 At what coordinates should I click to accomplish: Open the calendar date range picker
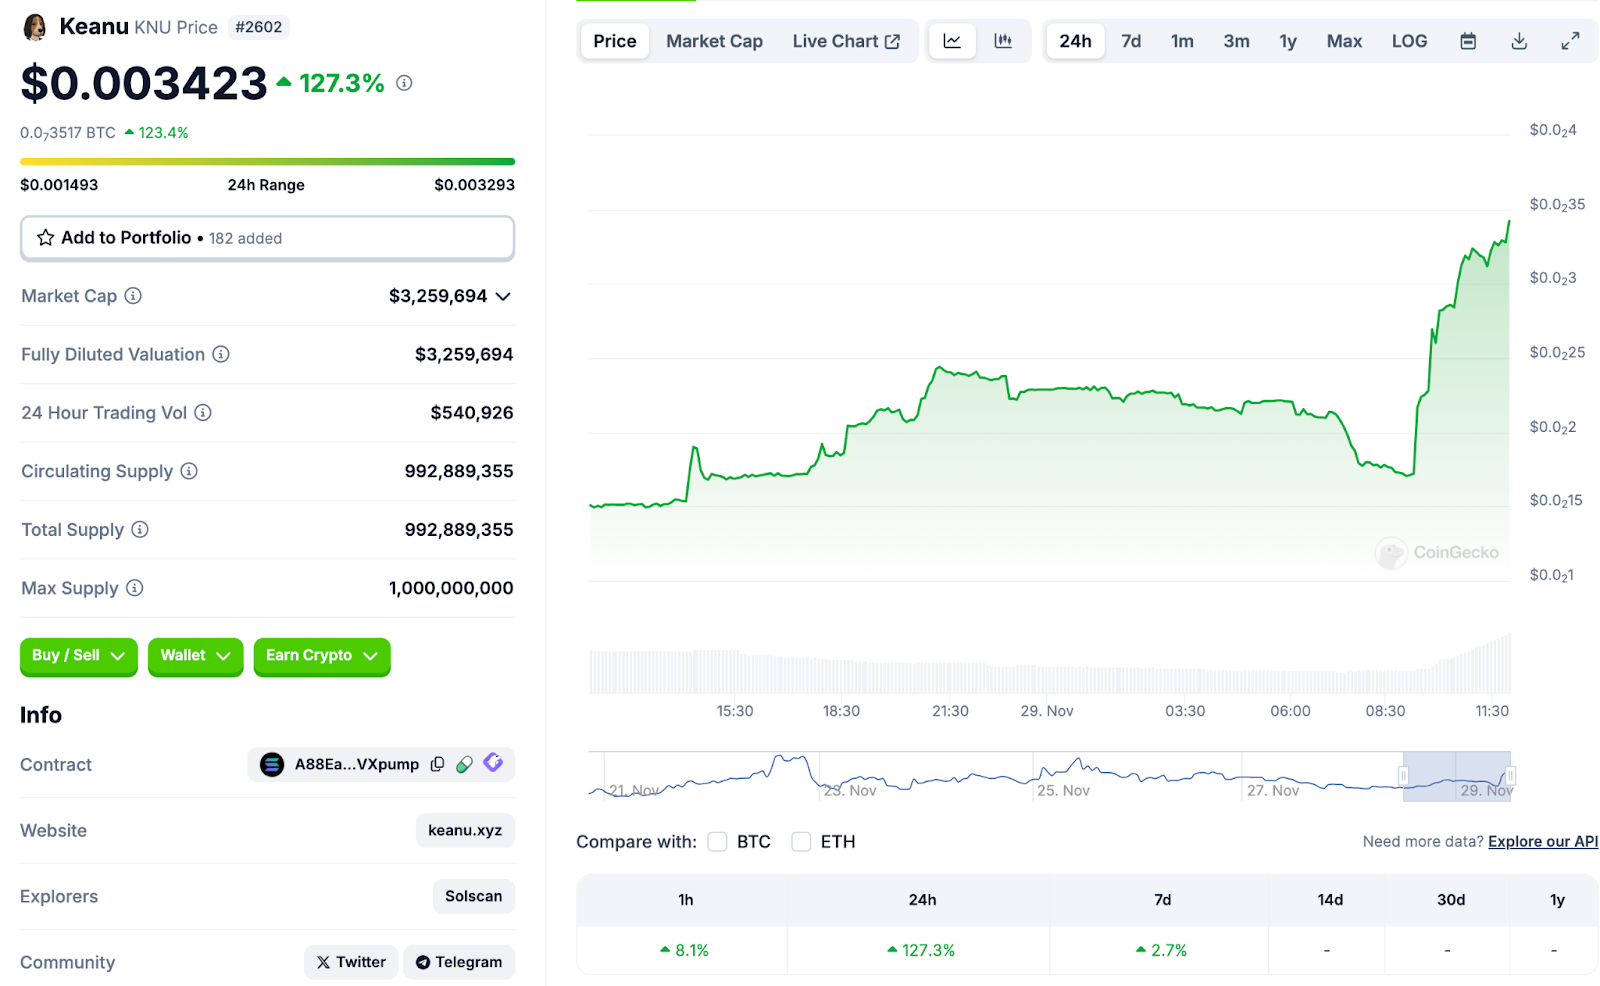(1468, 41)
